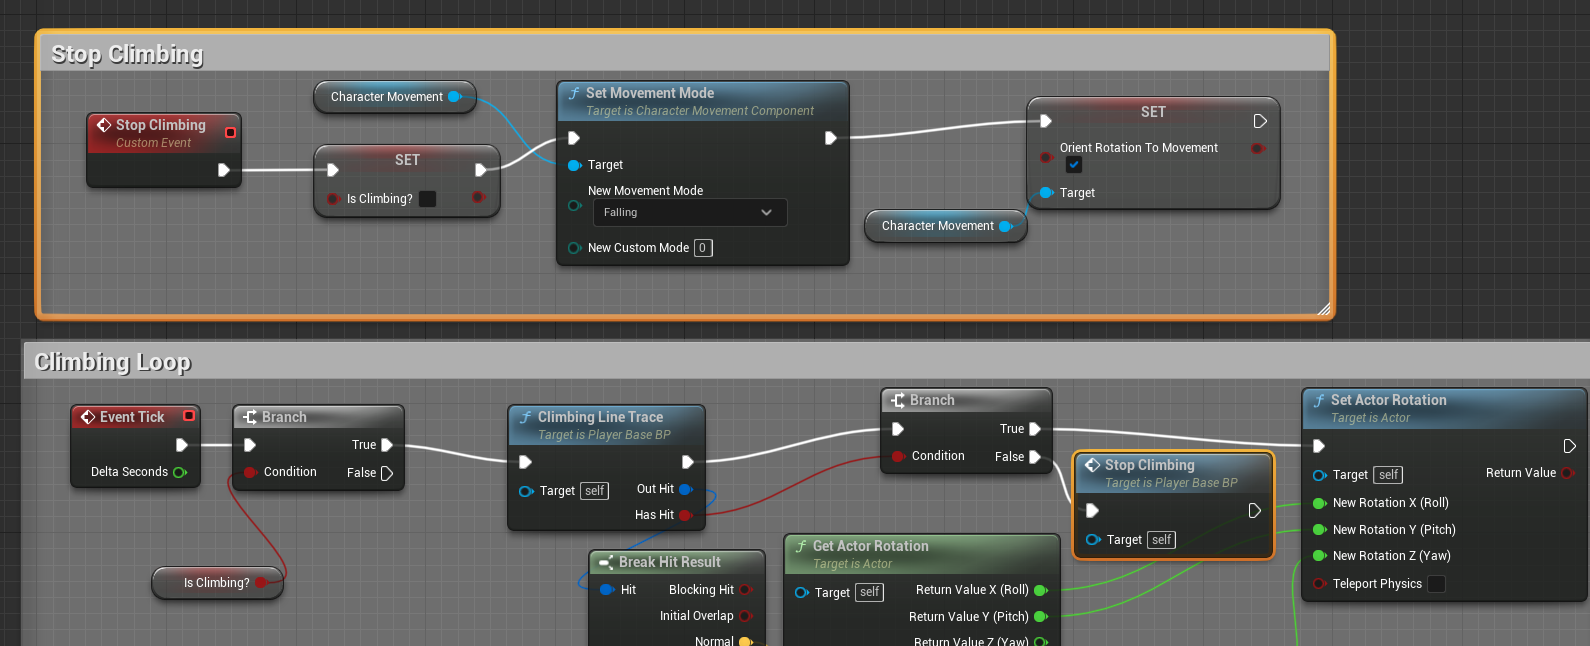The image size is (1590, 646).
Task: Select the Break Hit Result node header
Action: tap(677, 562)
